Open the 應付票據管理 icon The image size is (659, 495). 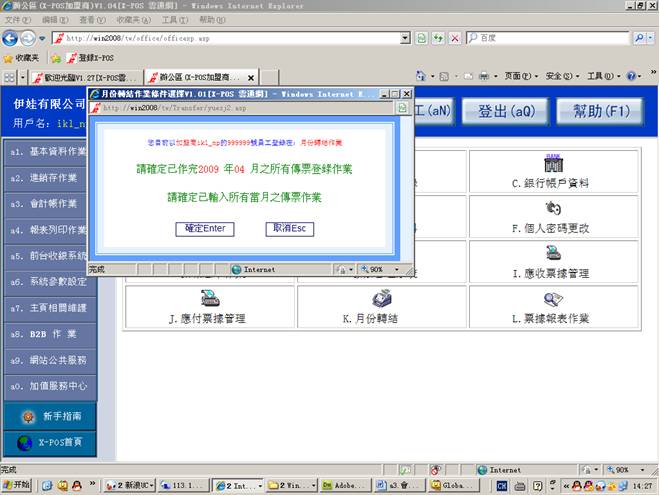coord(210,298)
